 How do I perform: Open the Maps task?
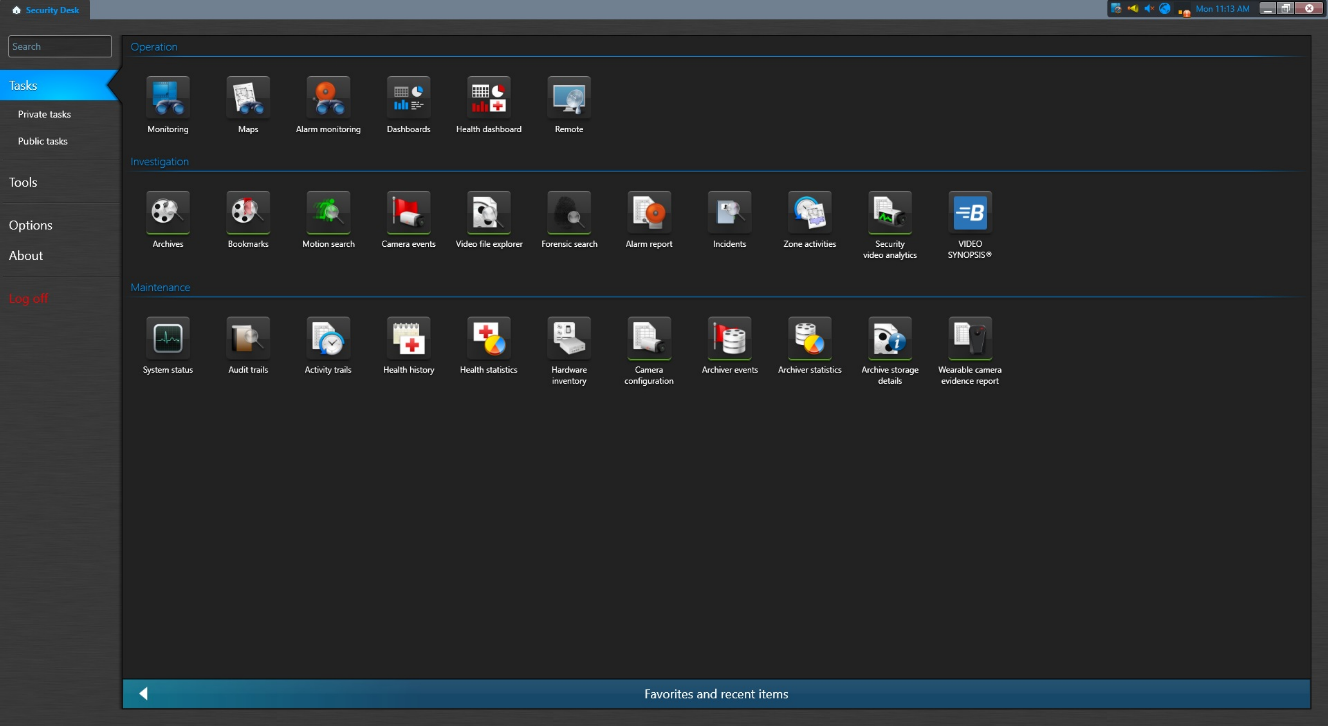(248, 105)
